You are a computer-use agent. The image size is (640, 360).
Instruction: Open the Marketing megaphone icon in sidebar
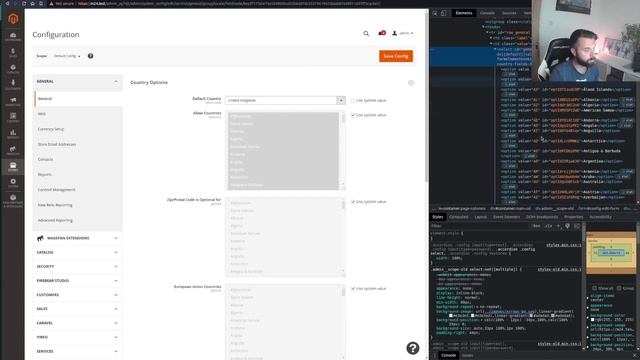click(13, 101)
